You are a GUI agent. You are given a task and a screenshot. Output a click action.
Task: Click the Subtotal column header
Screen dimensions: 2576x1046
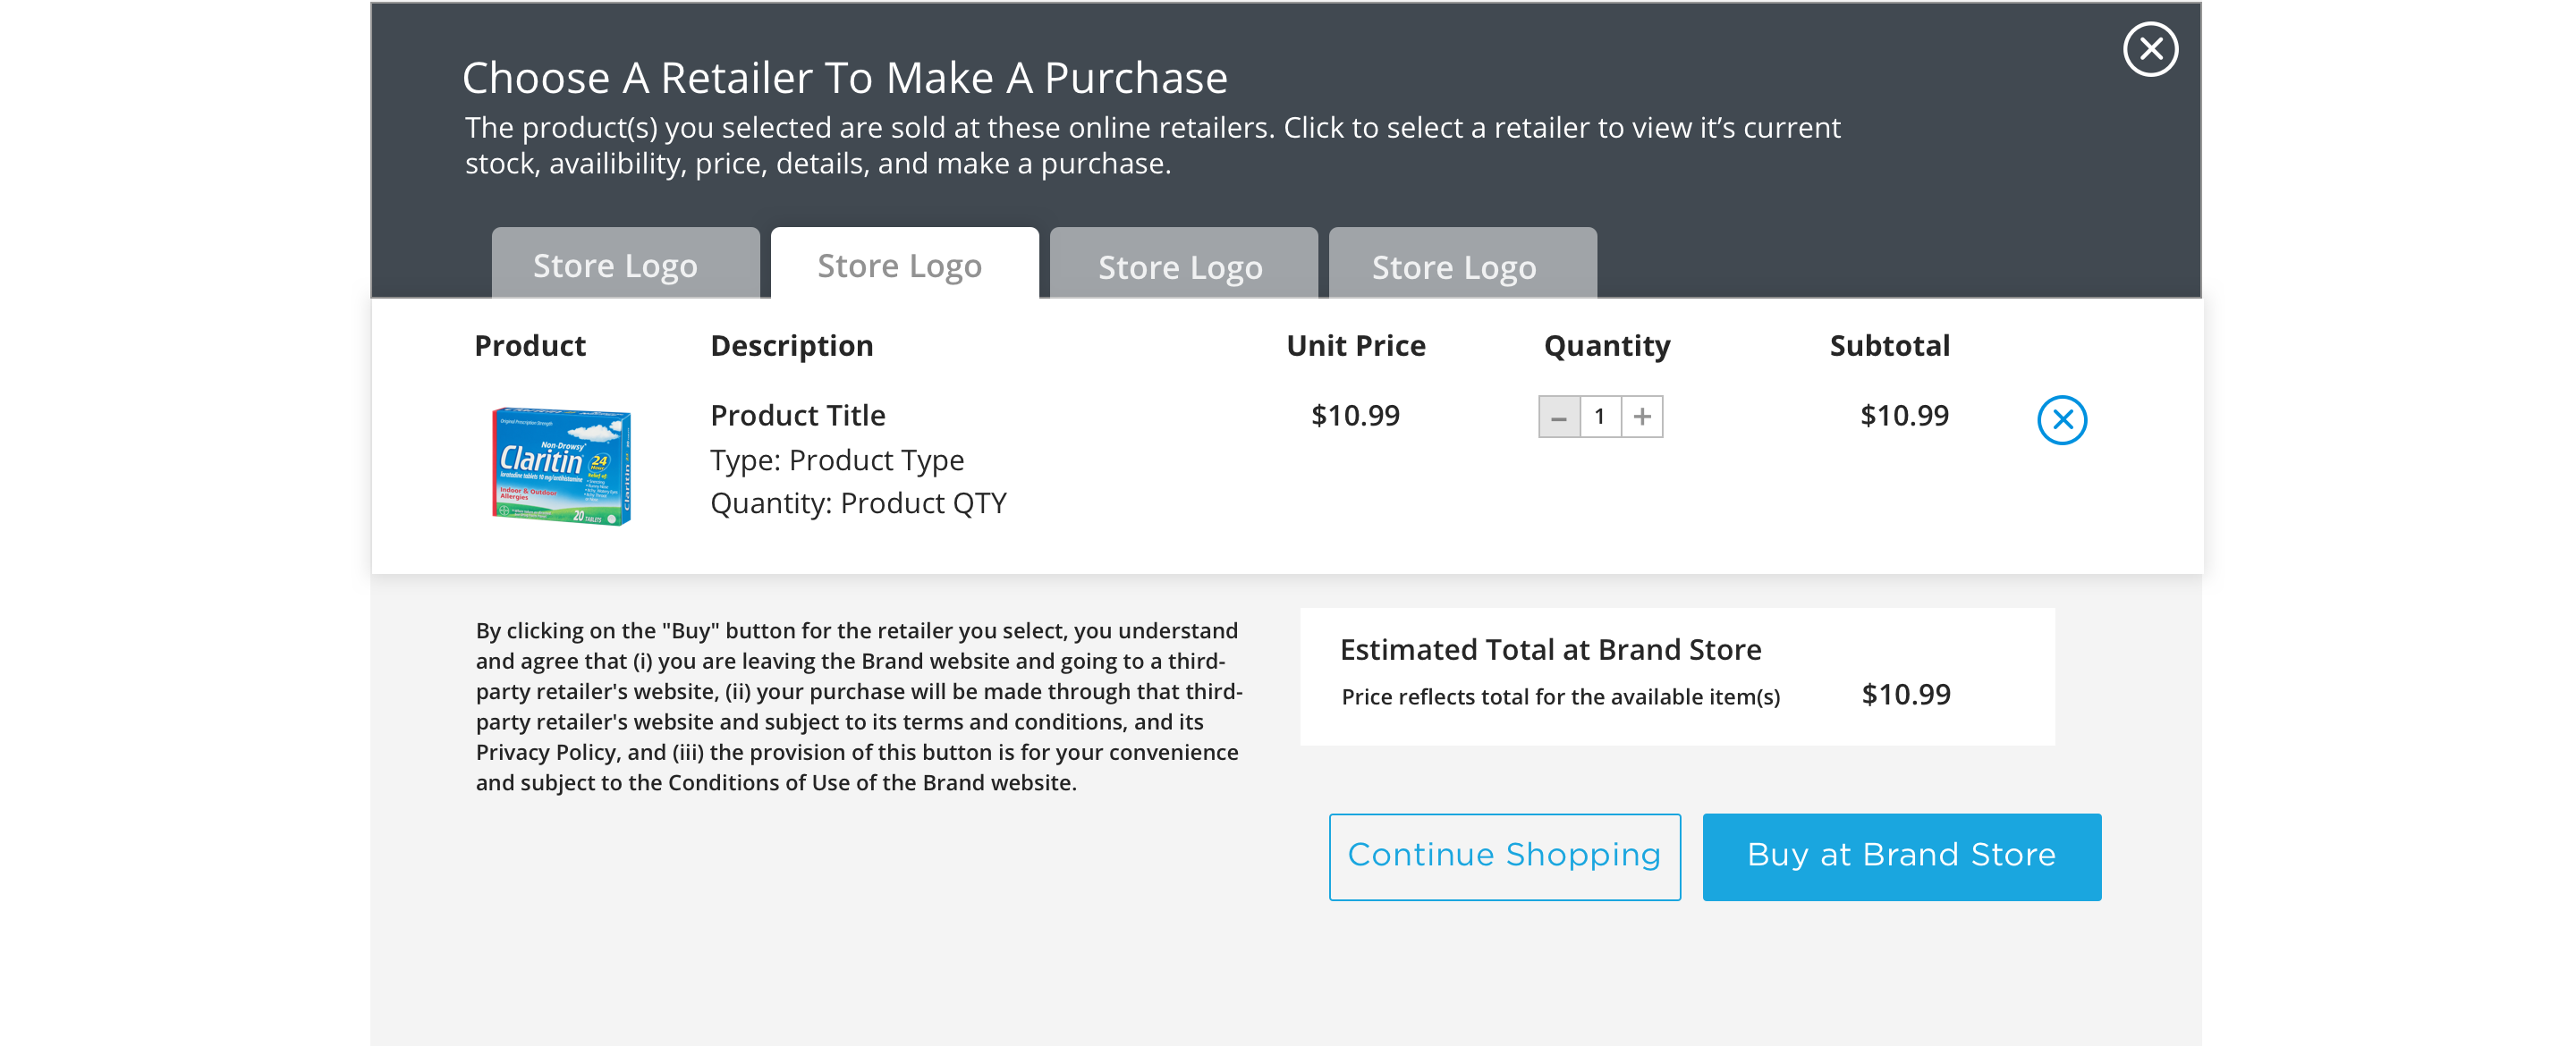click(1889, 346)
